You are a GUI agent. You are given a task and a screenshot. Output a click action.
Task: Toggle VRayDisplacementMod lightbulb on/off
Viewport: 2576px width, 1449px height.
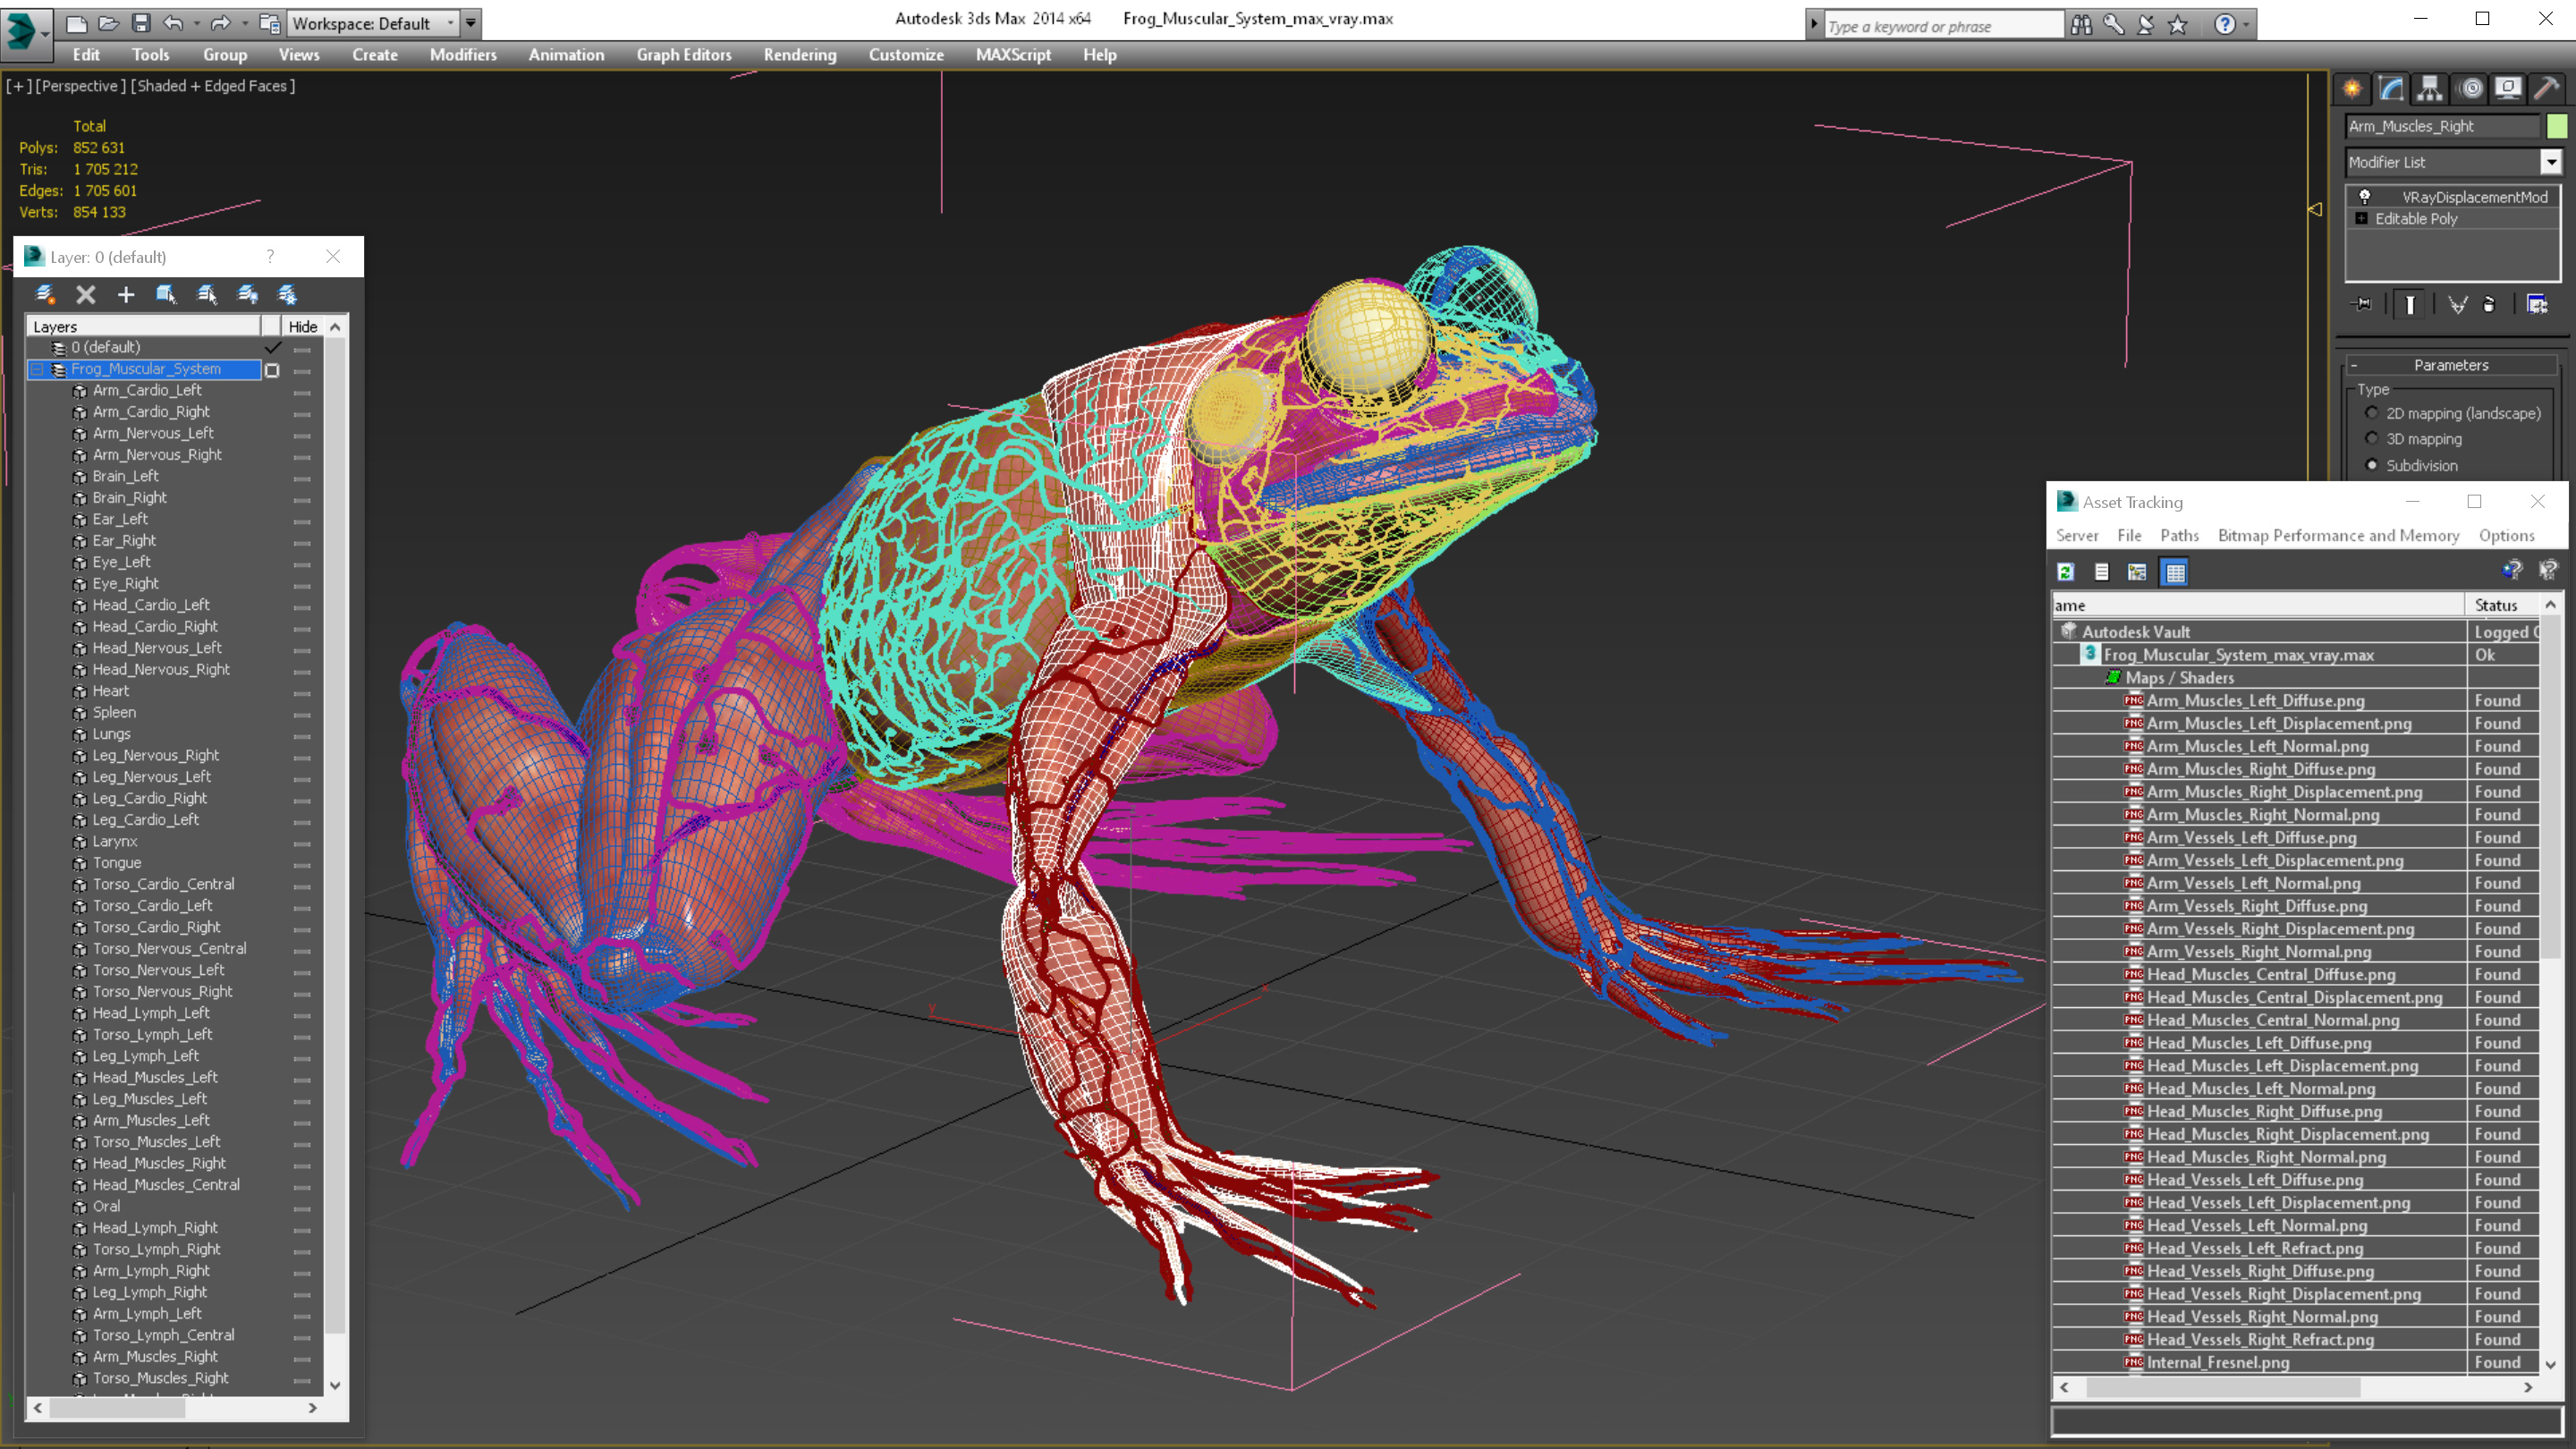pos(2364,196)
